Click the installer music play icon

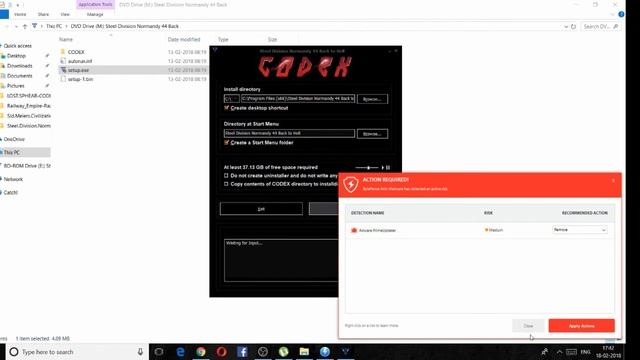click(x=382, y=168)
